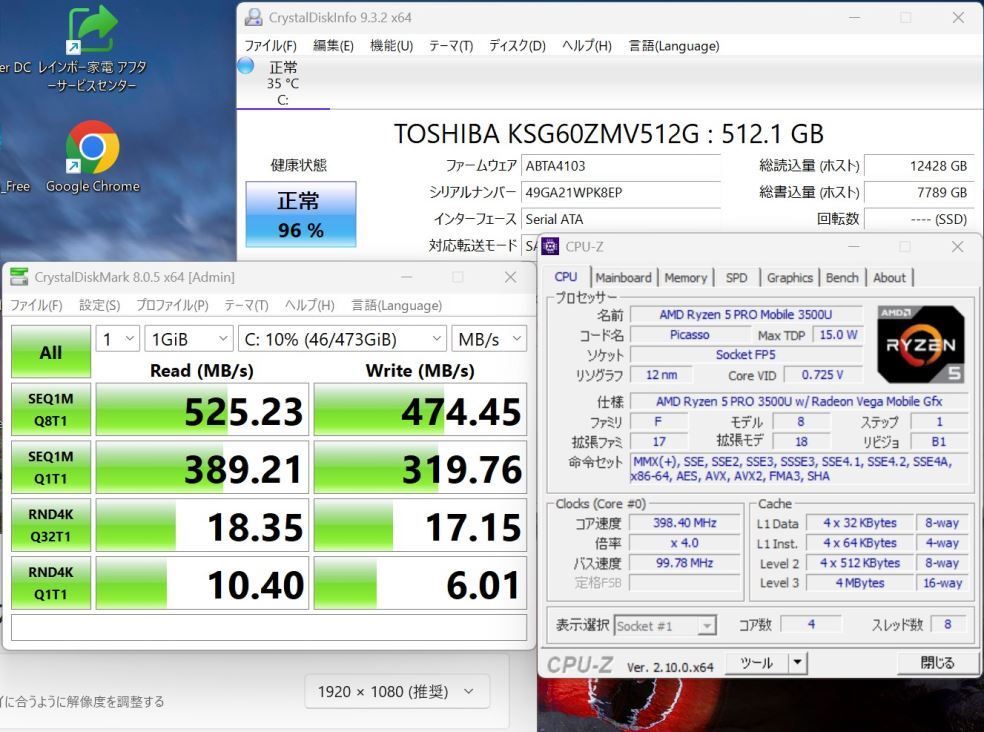Select the blue drive status orb for C:
This screenshot has width=984, height=732.
pyautogui.click(x=245, y=65)
